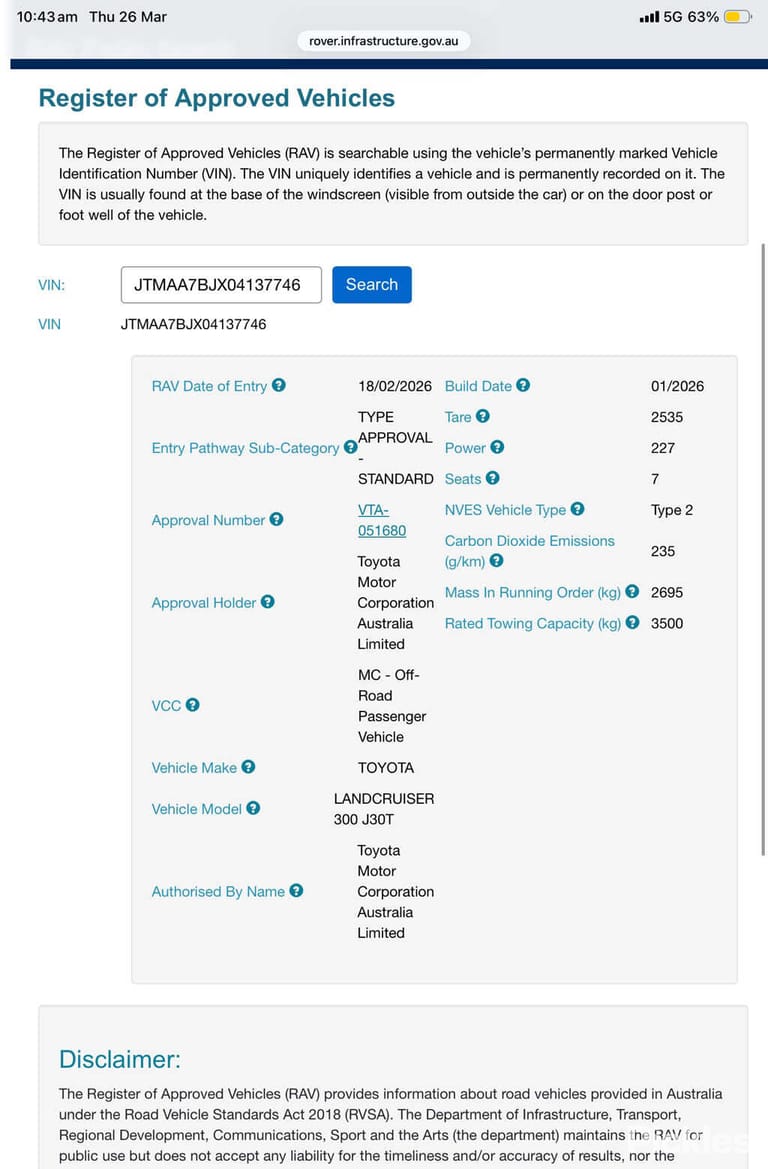The width and height of the screenshot is (768, 1169).
Task: Tap the battery indicator in status bar
Action: click(x=737, y=16)
